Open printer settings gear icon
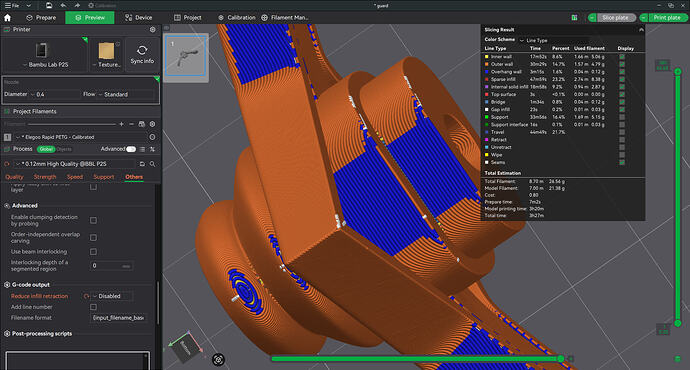 click(x=153, y=29)
